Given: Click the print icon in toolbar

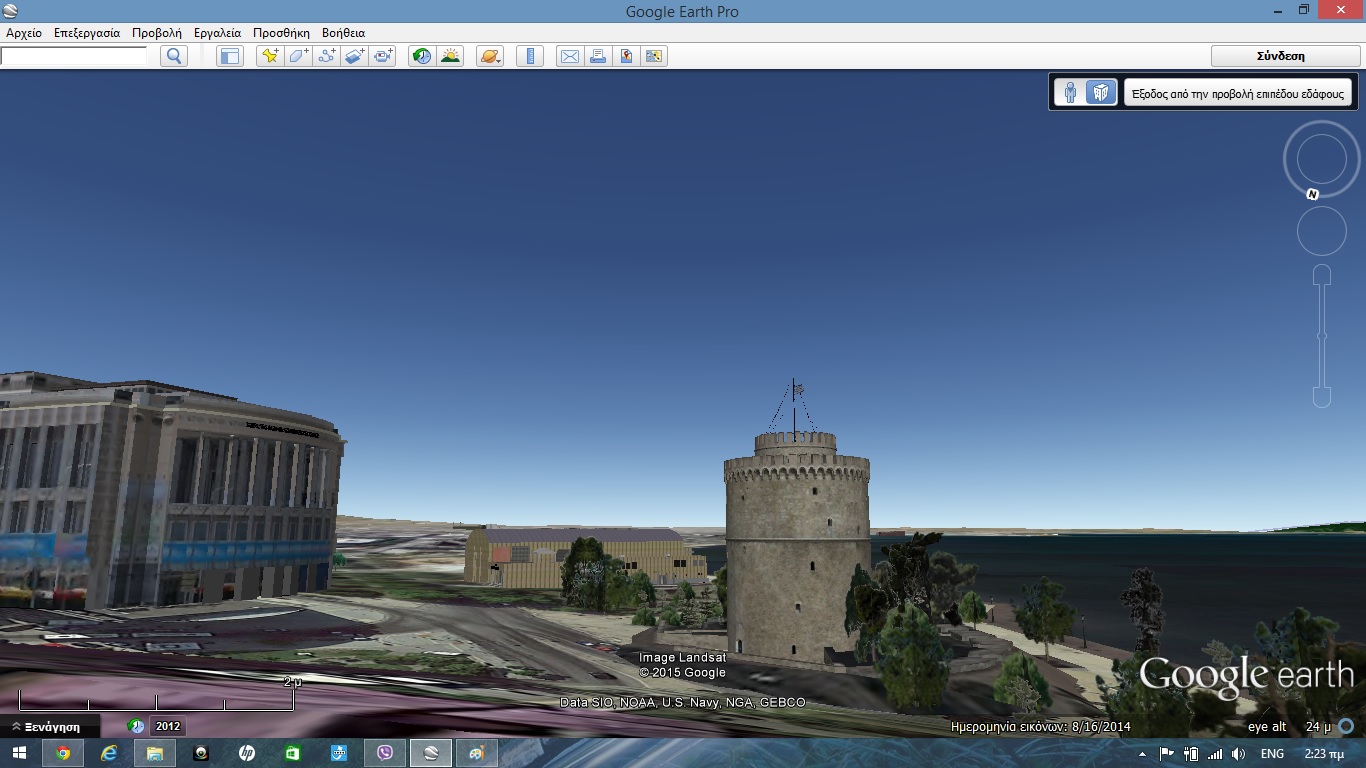Looking at the screenshot, I should click(597, 56).
